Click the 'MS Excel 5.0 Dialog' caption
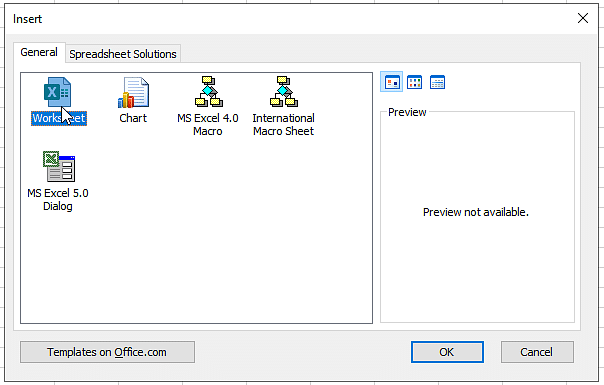 coord(58,199)
